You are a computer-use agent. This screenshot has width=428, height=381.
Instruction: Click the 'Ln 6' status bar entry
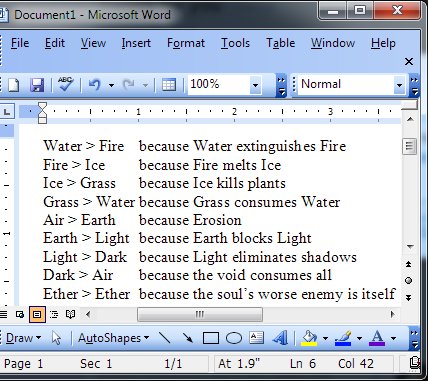point(303,364)
